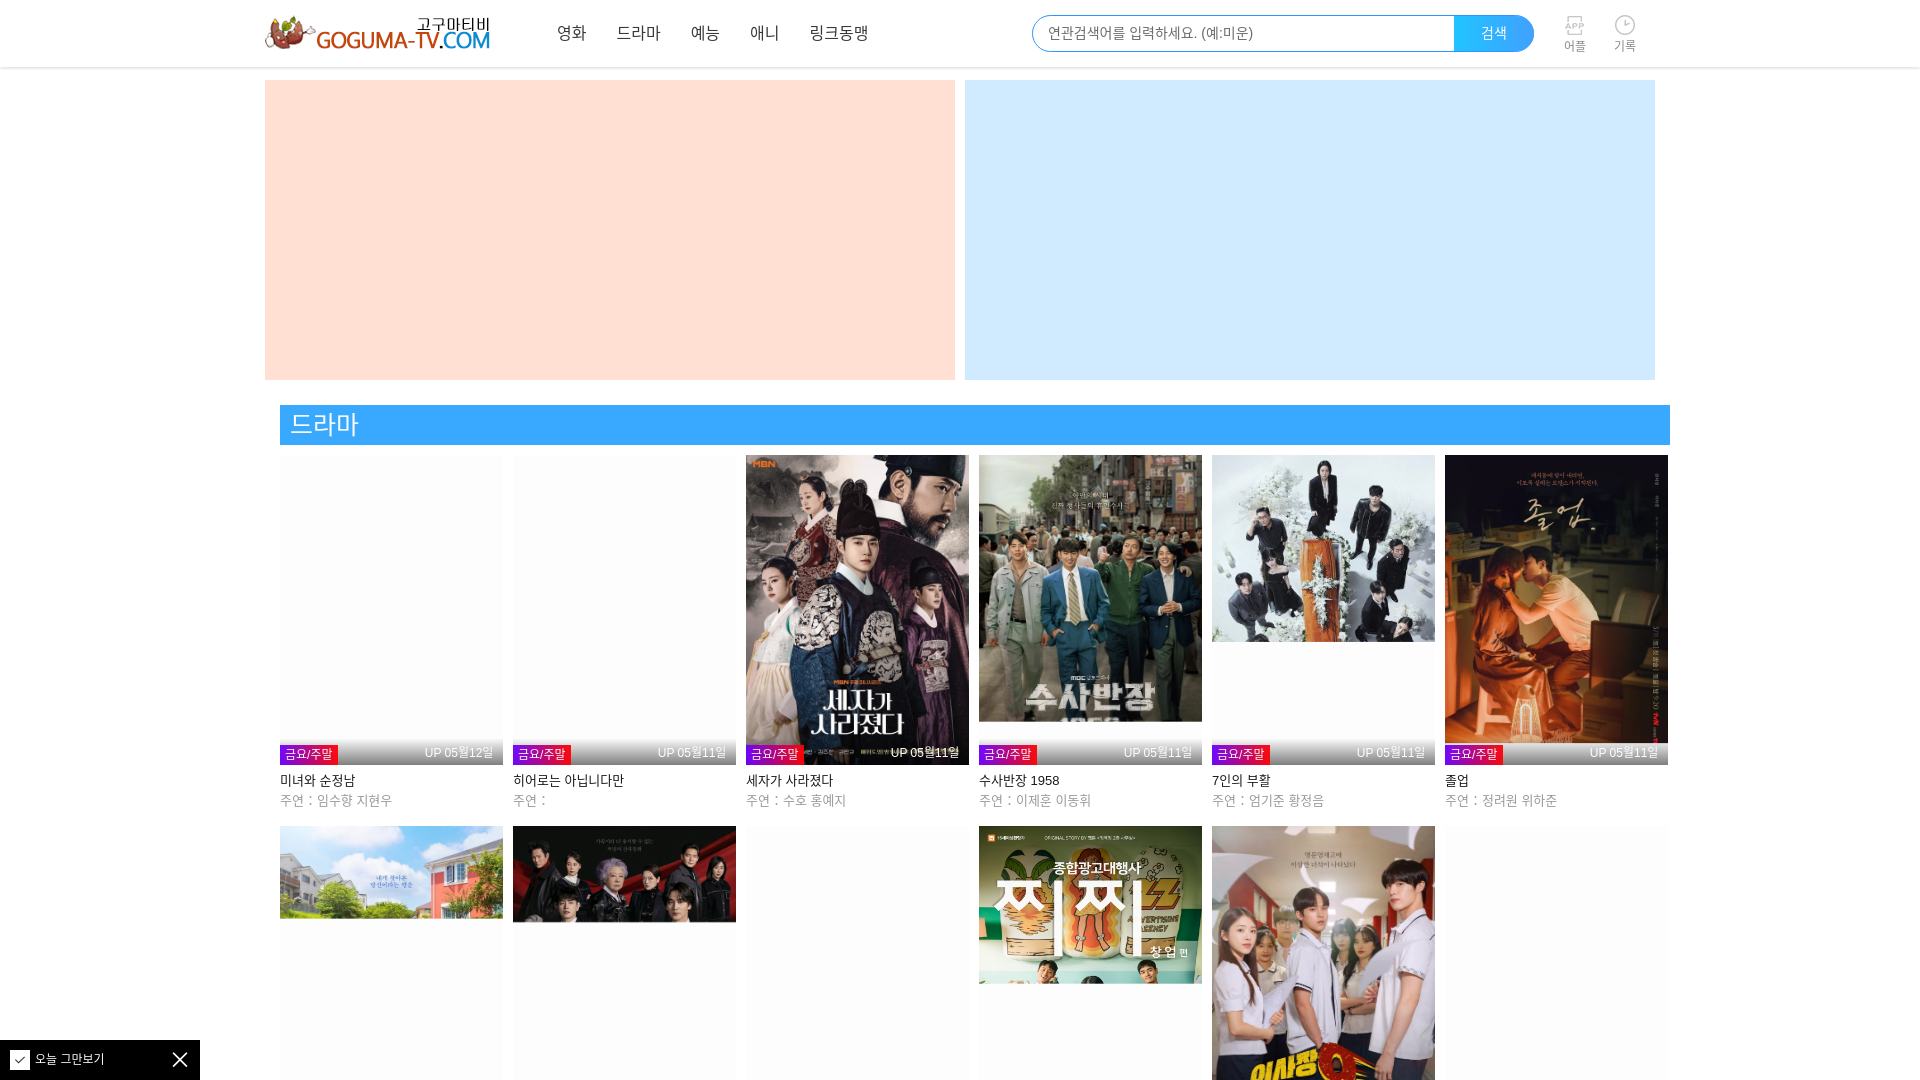Click the right light-blue banner ad
The image size is (1920, 1080).
pos(1310,230)
